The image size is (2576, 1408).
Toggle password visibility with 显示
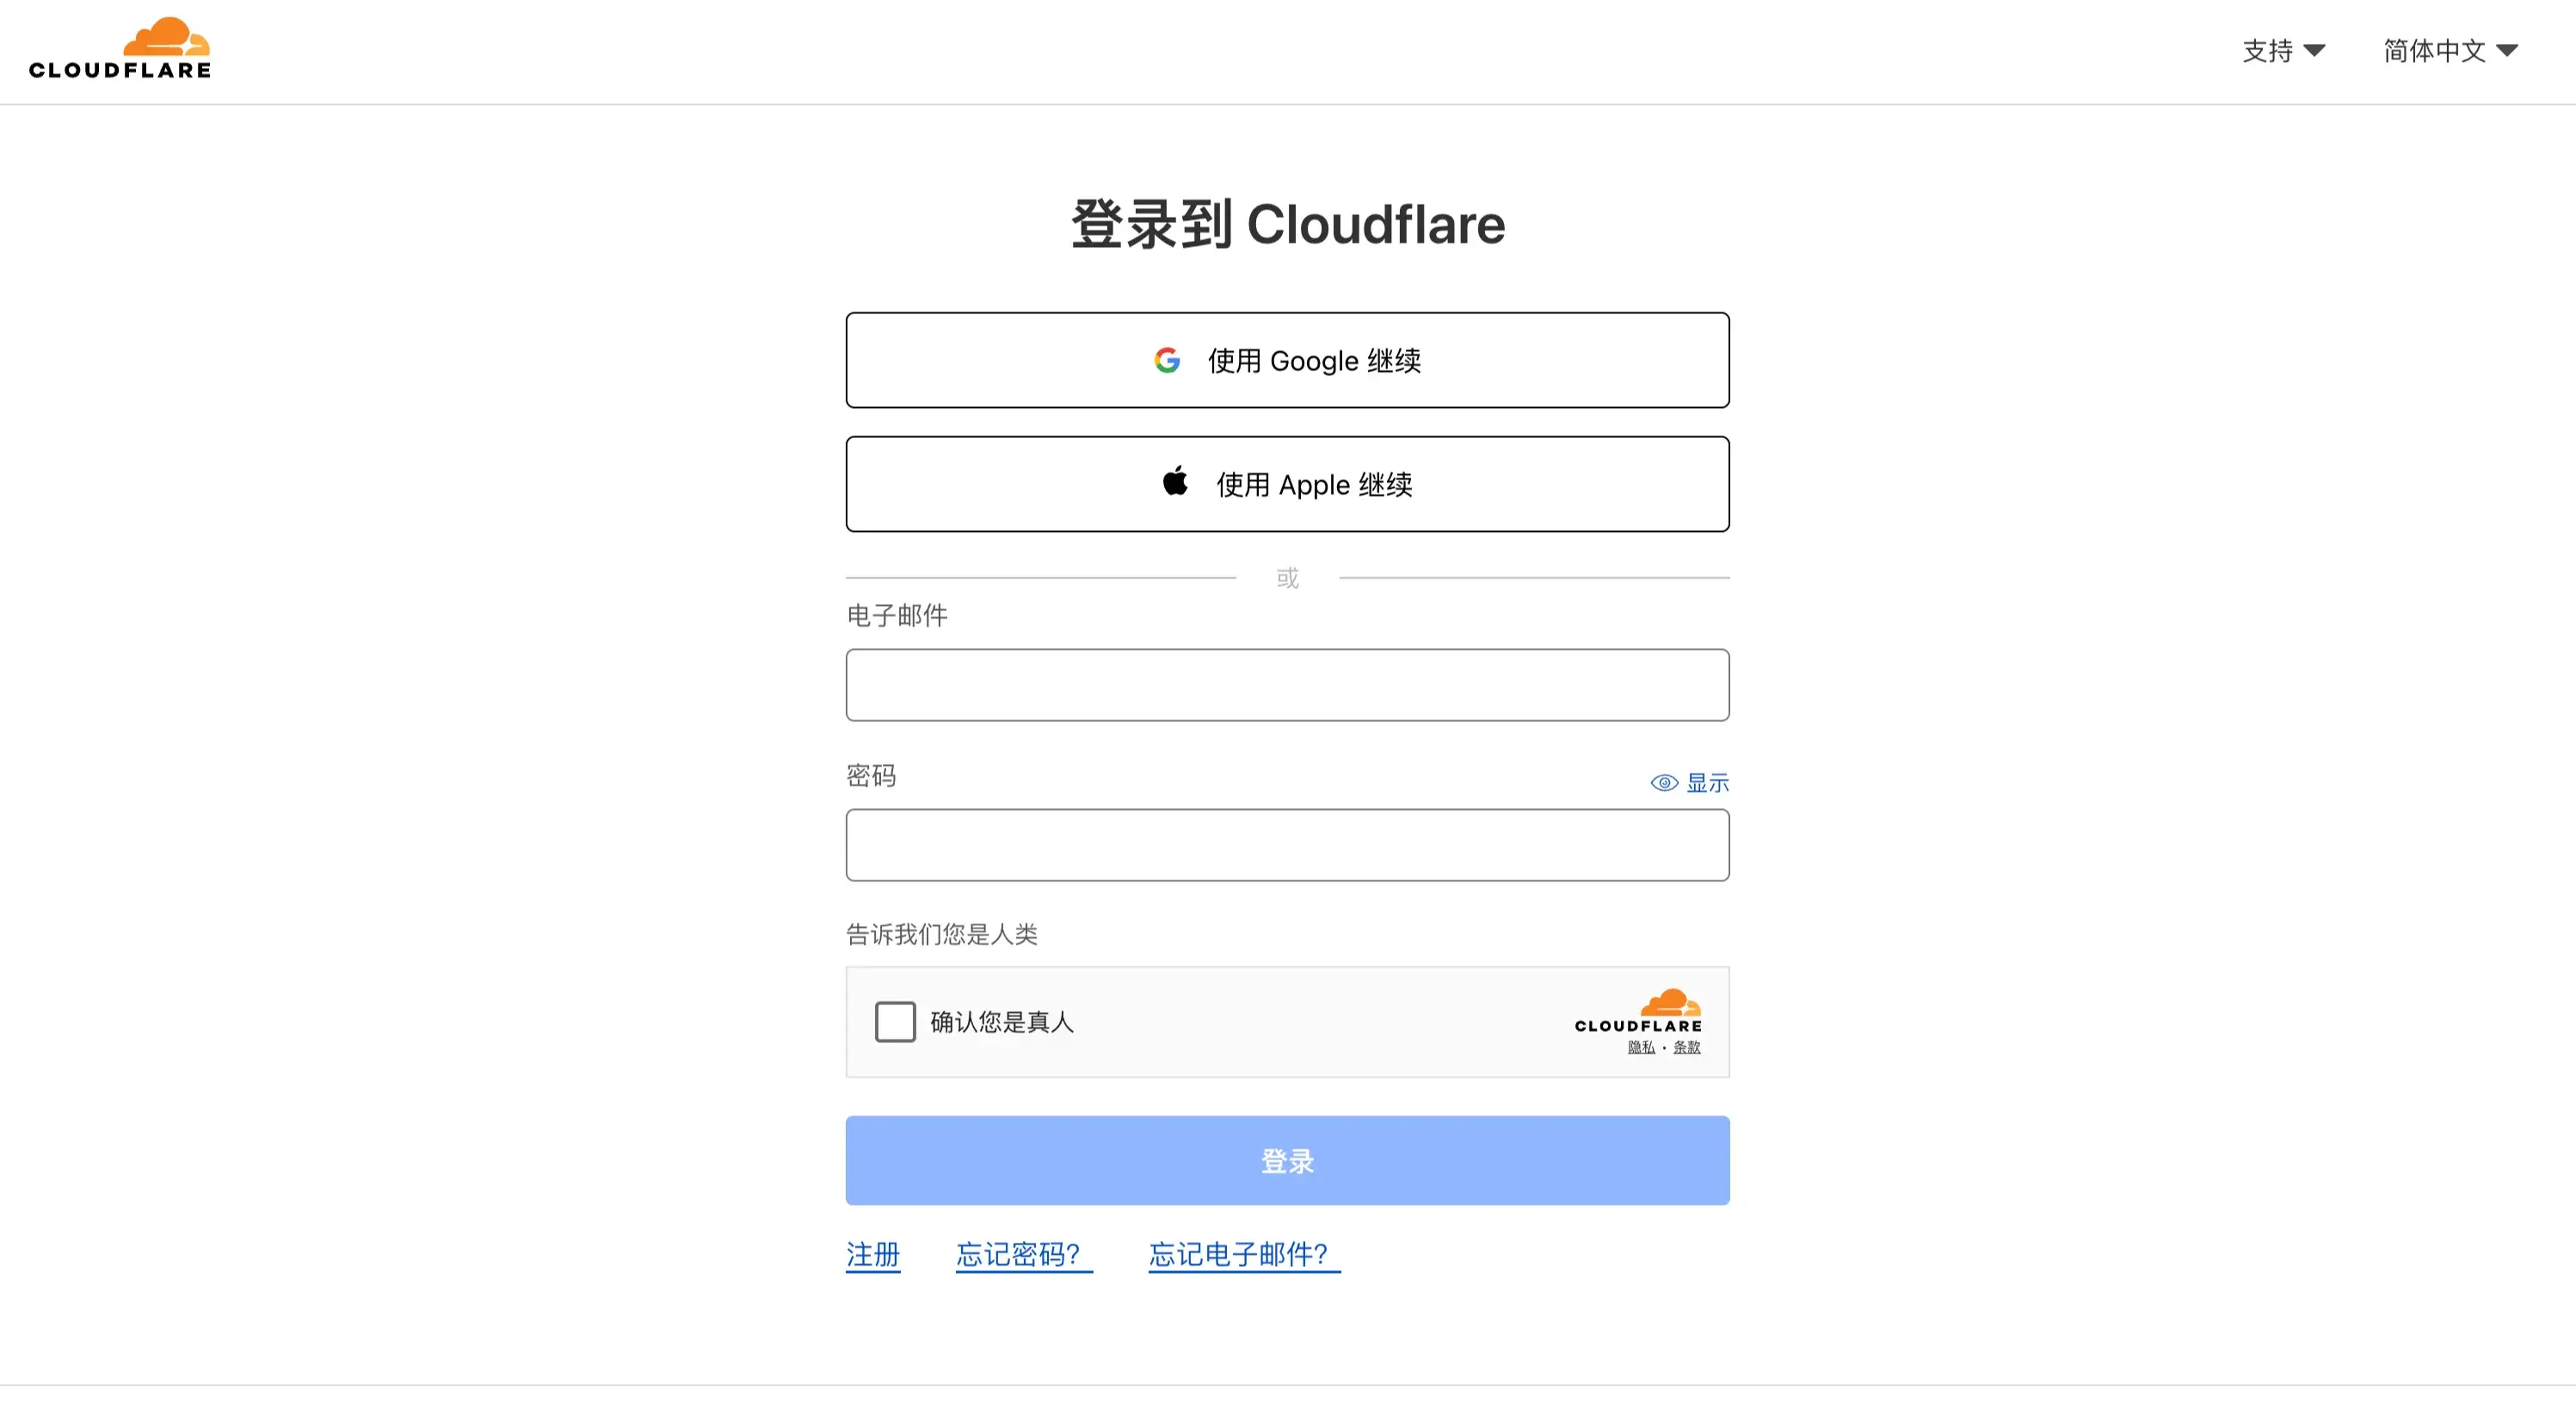(x=1707, y=783)
